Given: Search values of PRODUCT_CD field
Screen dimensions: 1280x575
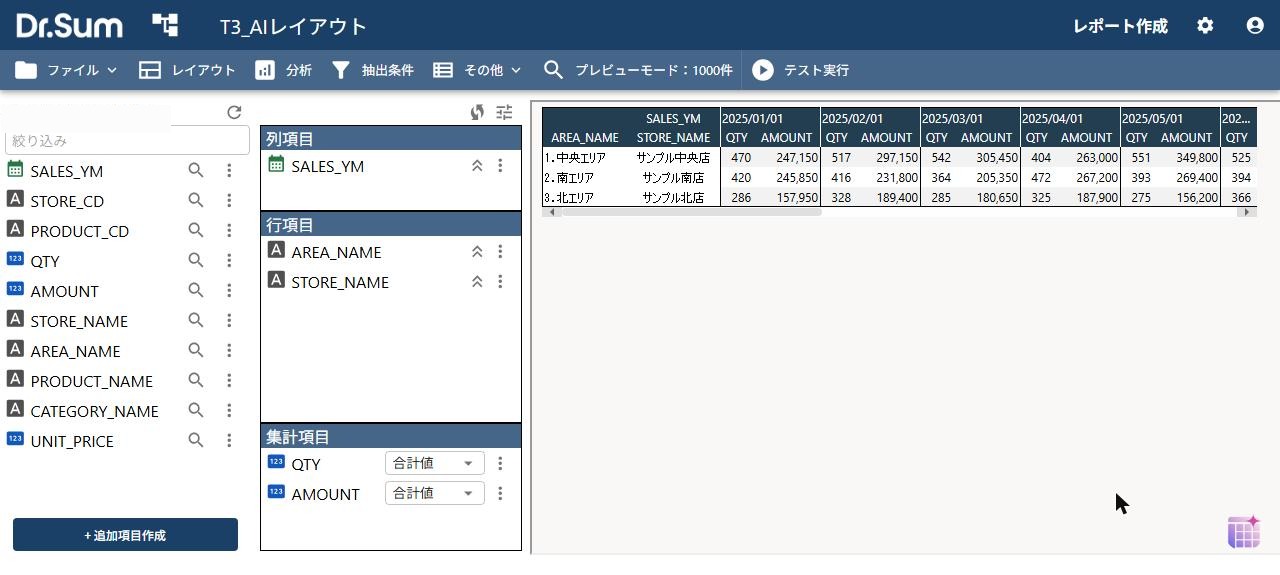Looking at the screenshot, I should (196, 231).
